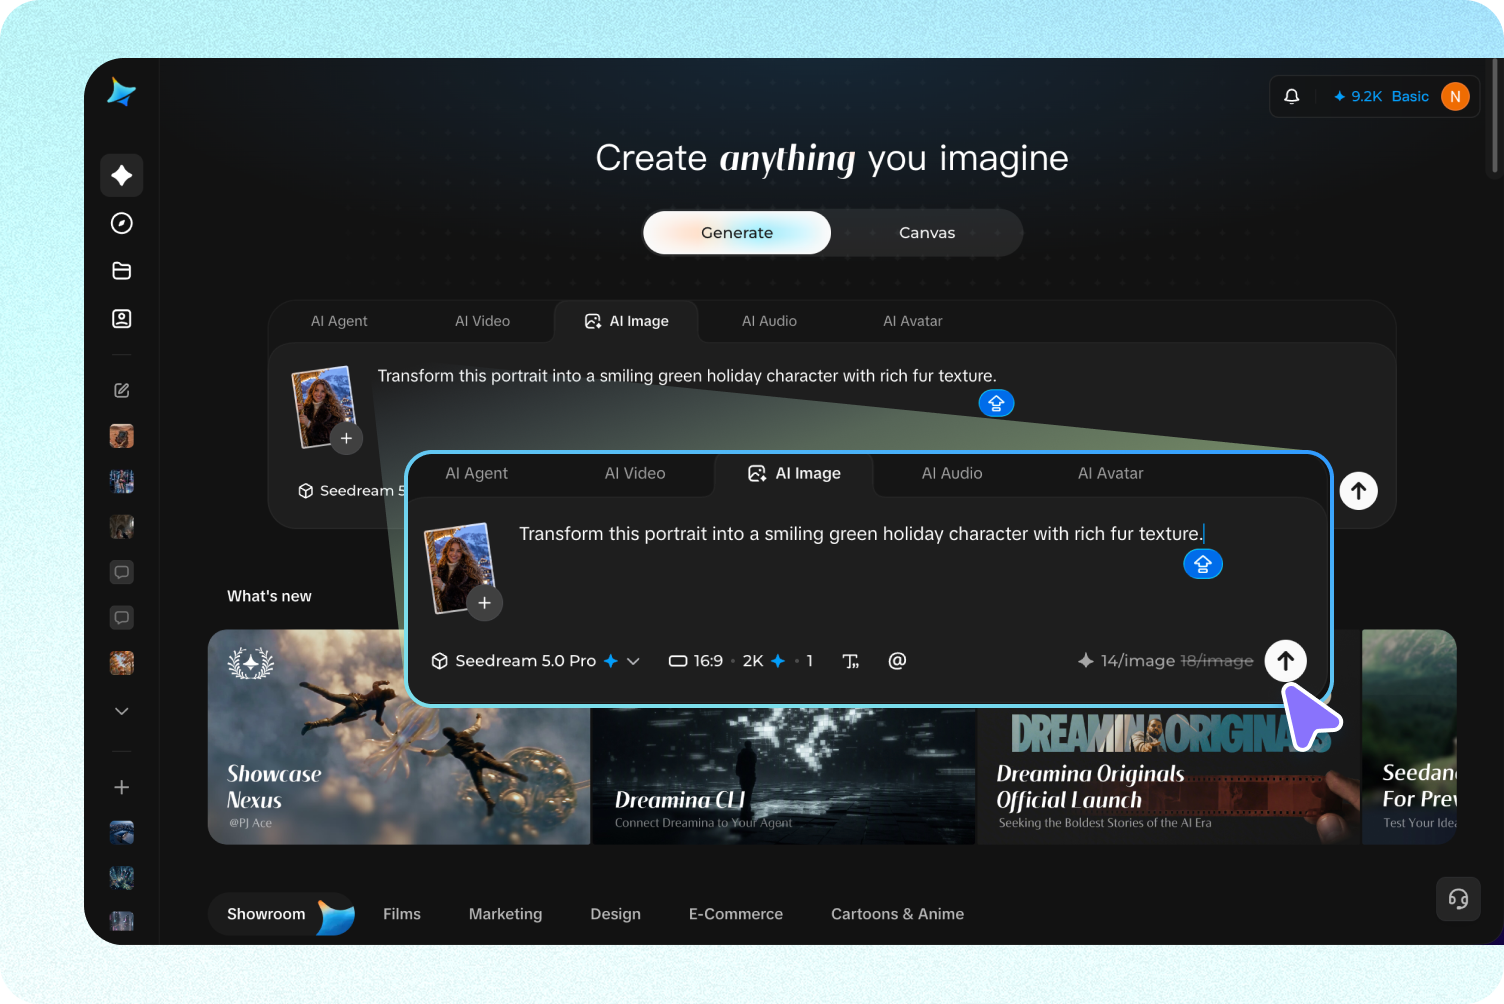Open the Seedream 5.0 Pro model dropdown

coord(535,661)
